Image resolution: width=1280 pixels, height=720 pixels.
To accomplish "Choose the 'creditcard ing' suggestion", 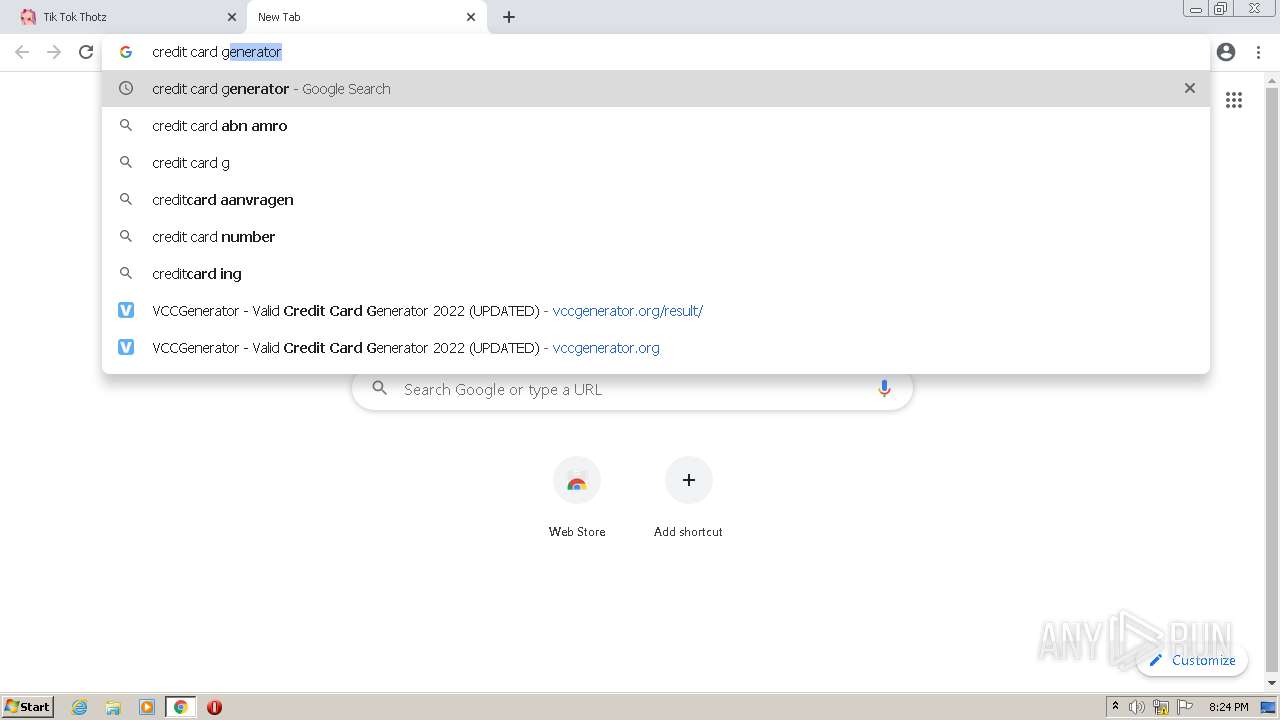I will [x=656, y=274].
